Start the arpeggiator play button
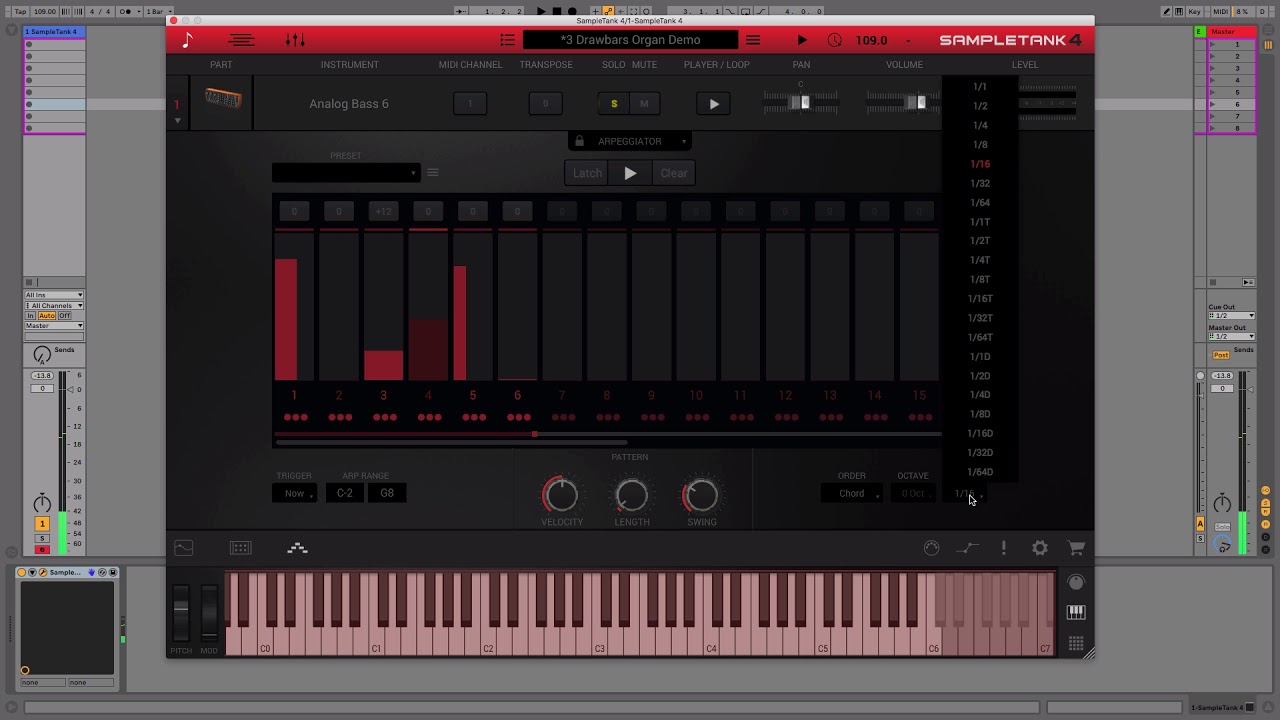Image resolution: width=1280 pixels, height=720 pixels. click(x=630, y=173)
